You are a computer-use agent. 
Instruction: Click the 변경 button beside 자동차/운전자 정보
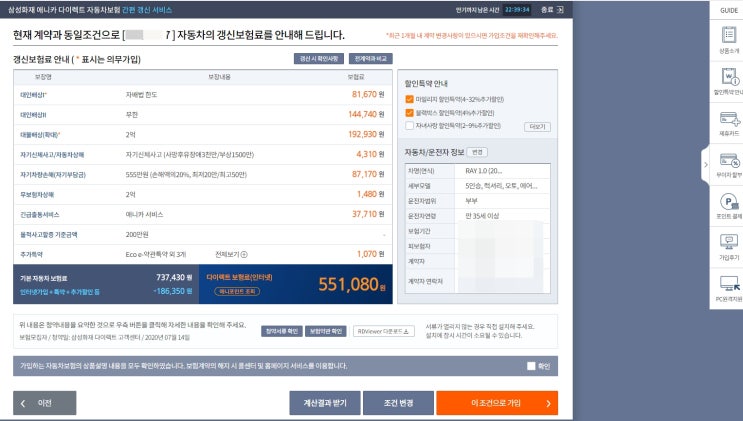477,152
